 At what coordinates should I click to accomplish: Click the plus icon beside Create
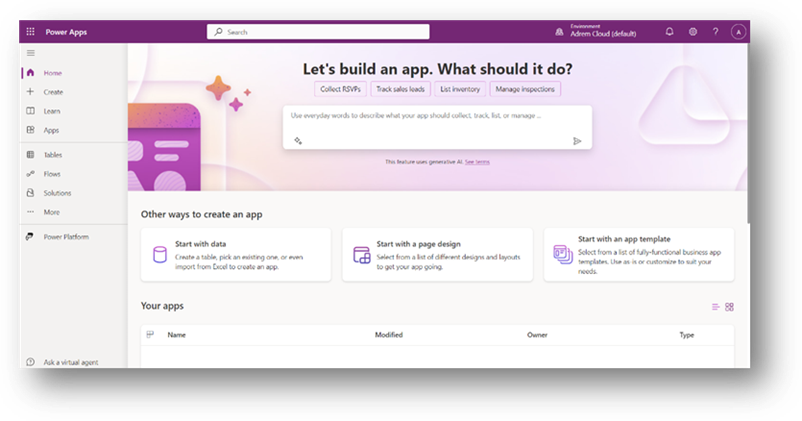click(x=30, y=92)
